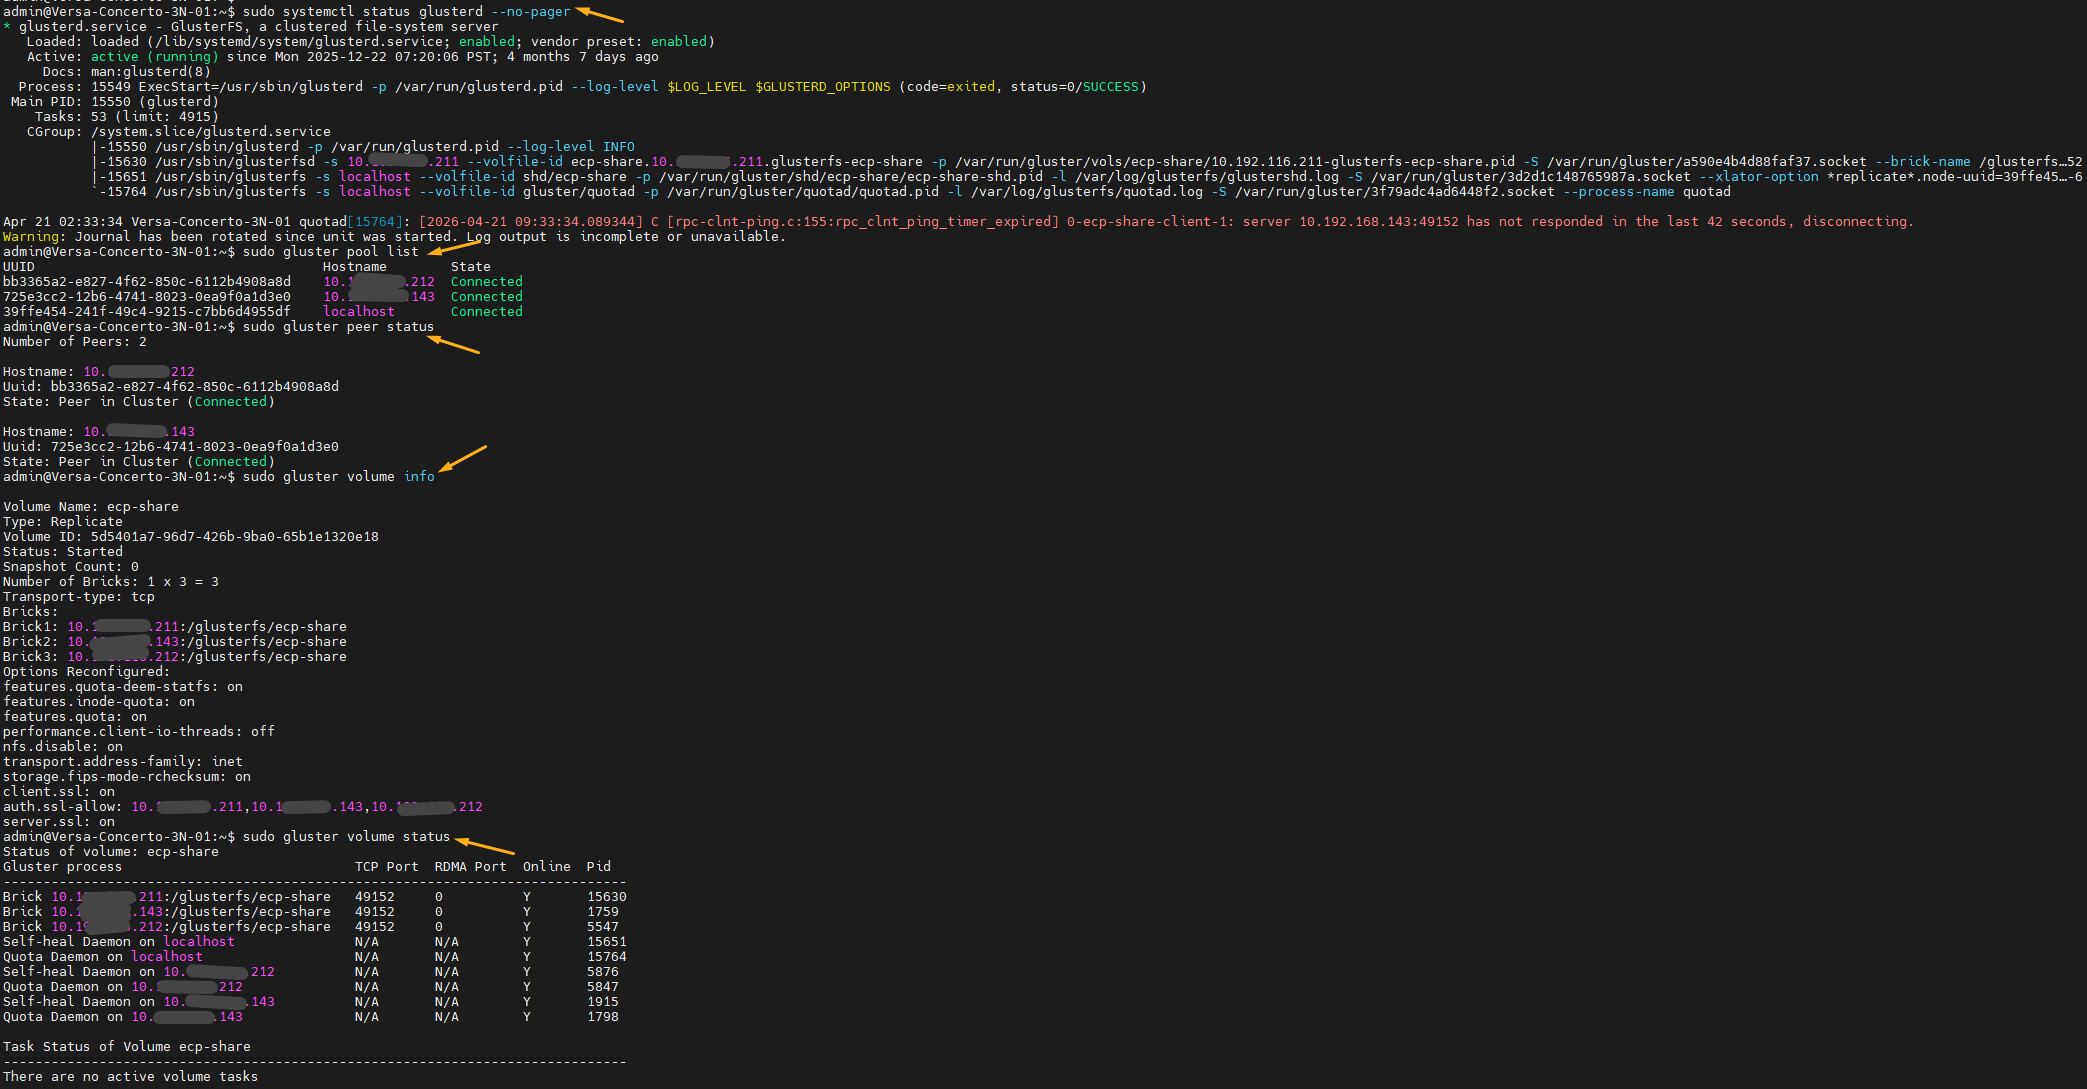Image resolution: width=2087 pixels, height=1089 pixels.
Task: Click 'Self-heal Daemon on localhost' row
Action: tap(315, 942)
